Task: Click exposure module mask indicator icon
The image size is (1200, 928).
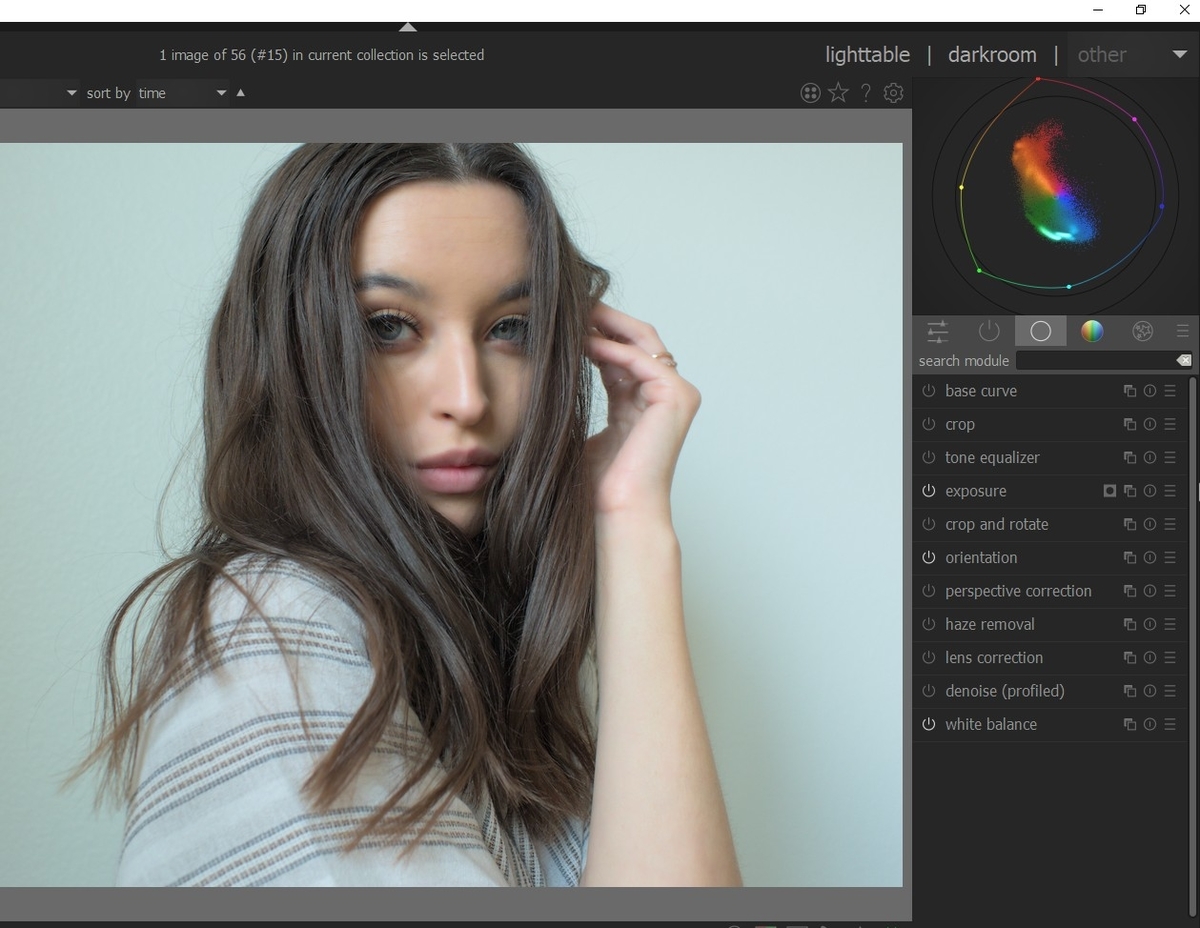Action: (x=1109, y=491)
